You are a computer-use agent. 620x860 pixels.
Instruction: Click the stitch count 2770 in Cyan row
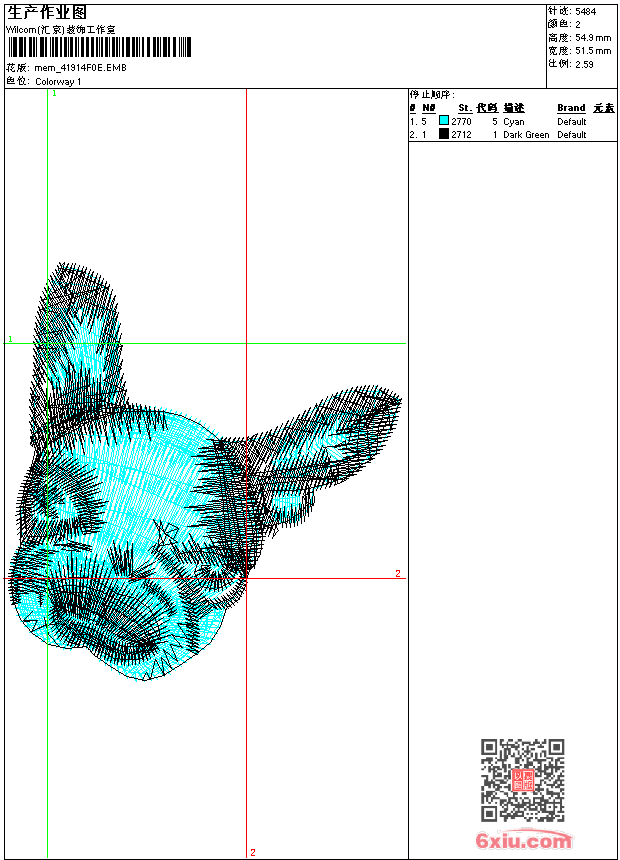coord(461,121)
